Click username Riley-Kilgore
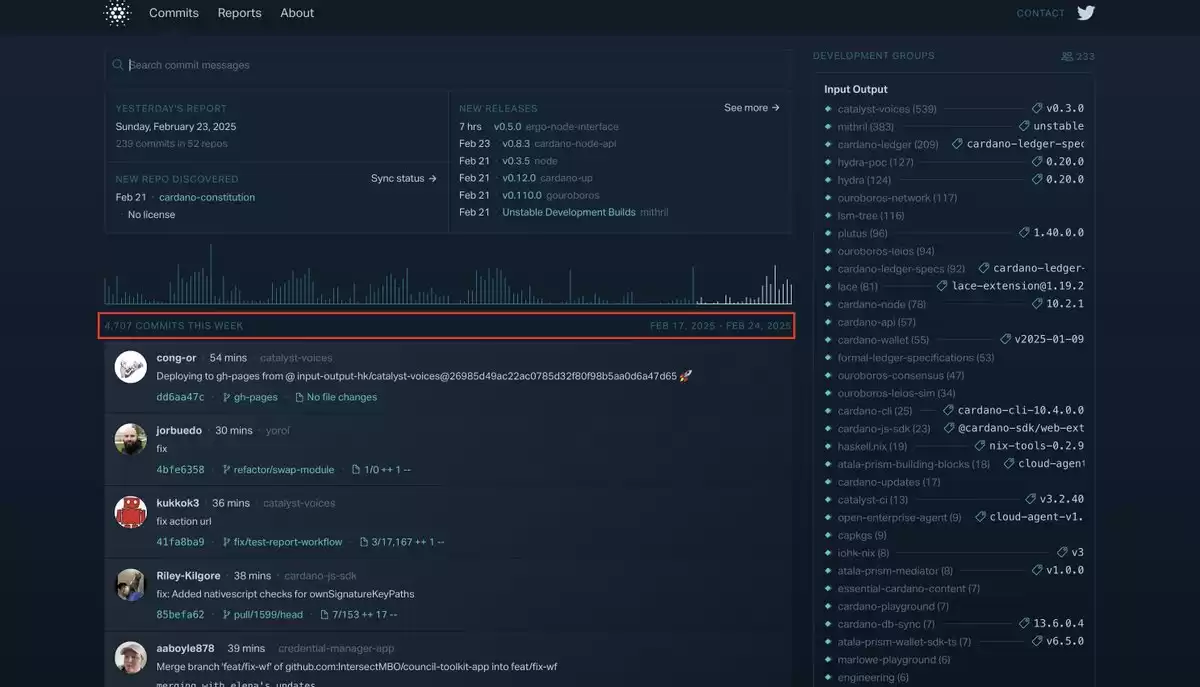The width and height of the screenshot is (1200, 687). point(188,576)
